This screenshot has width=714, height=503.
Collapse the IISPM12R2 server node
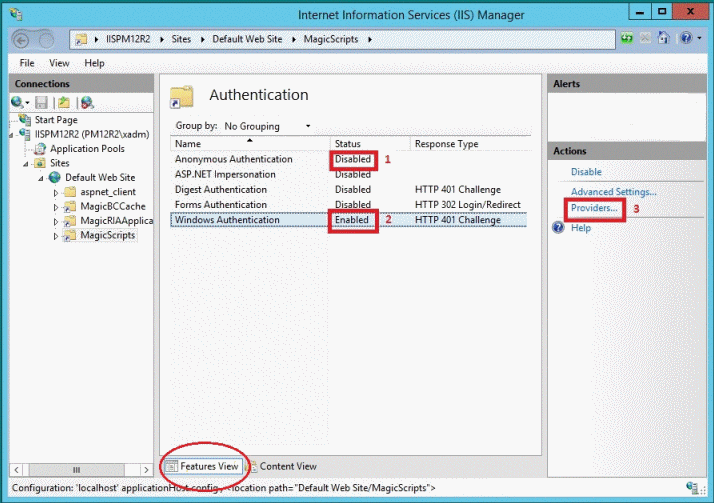pyautogui.click(x=11, y=135)
